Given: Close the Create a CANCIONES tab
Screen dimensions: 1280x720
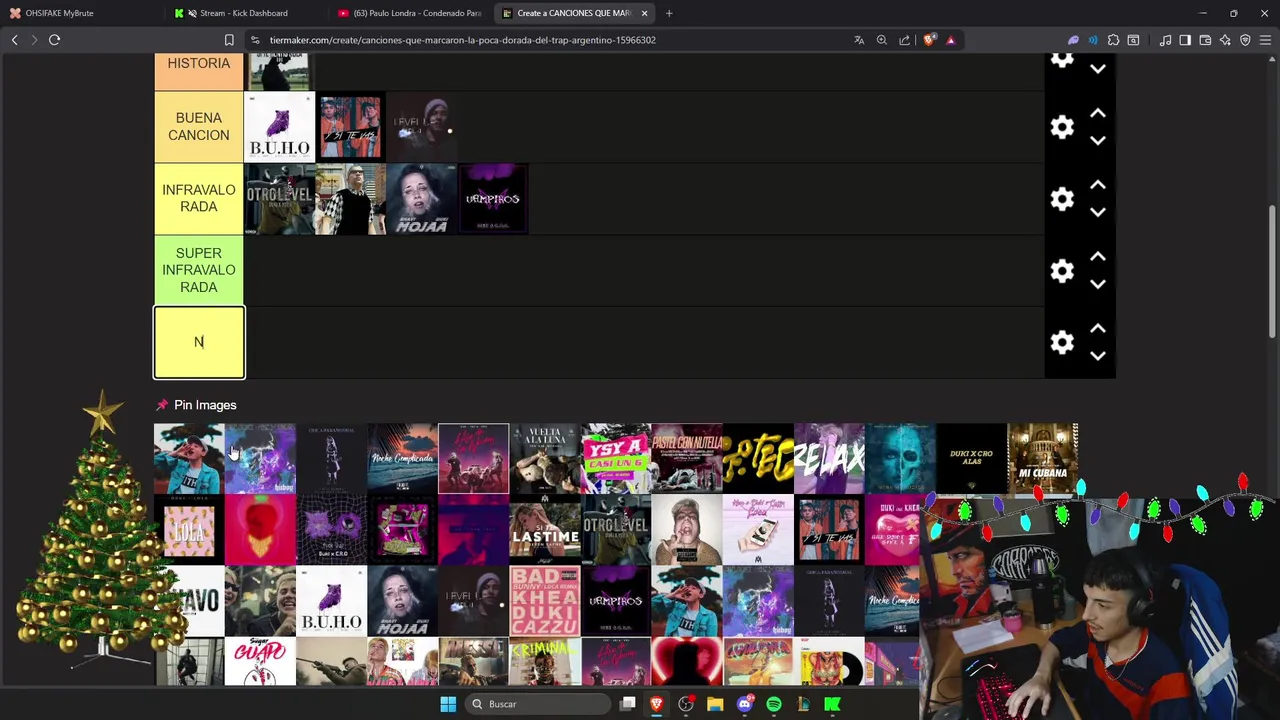Looking at the screenshot, I should 644,13.
